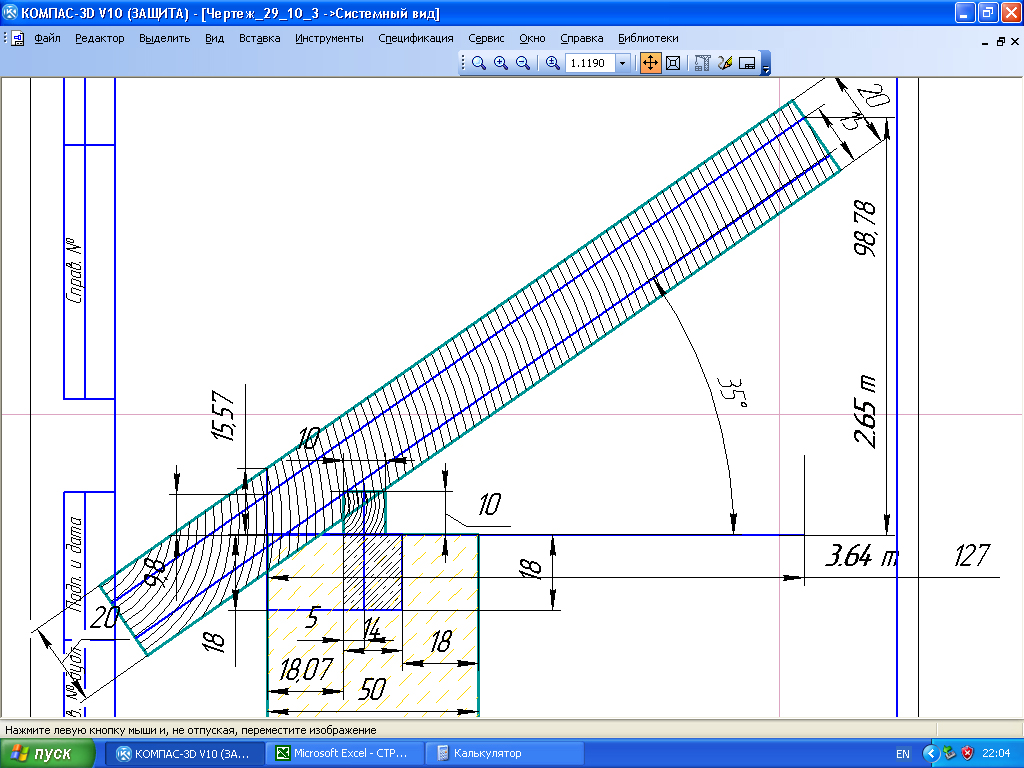Image resolution: width=1024 pixels, height=768 pixels.
Task: Click the show all fit icon
Action: (673, 63)
